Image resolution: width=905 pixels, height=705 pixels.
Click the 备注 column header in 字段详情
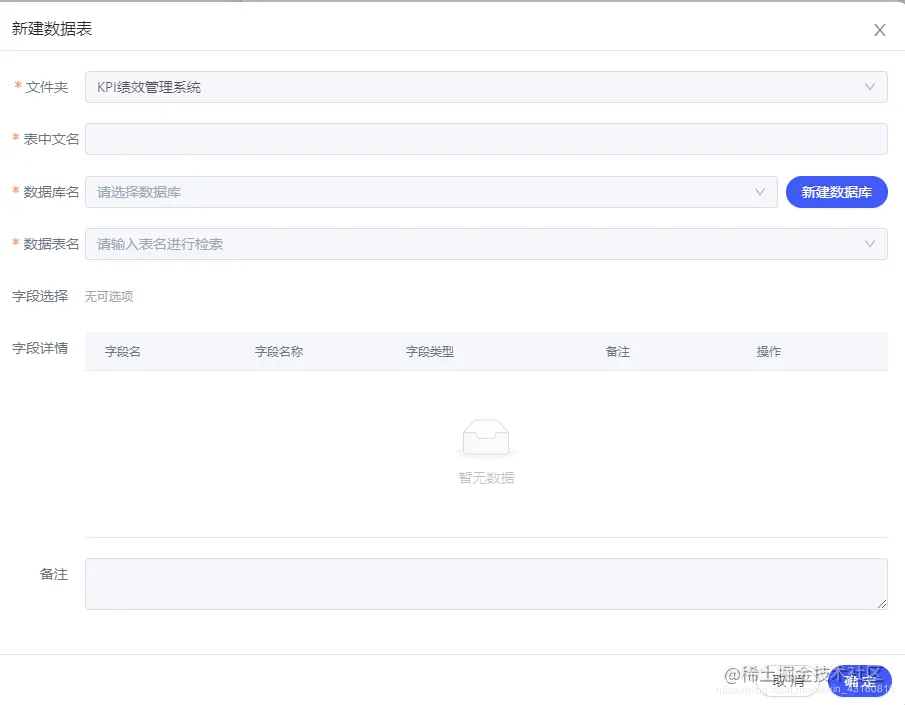coord(617,351)
